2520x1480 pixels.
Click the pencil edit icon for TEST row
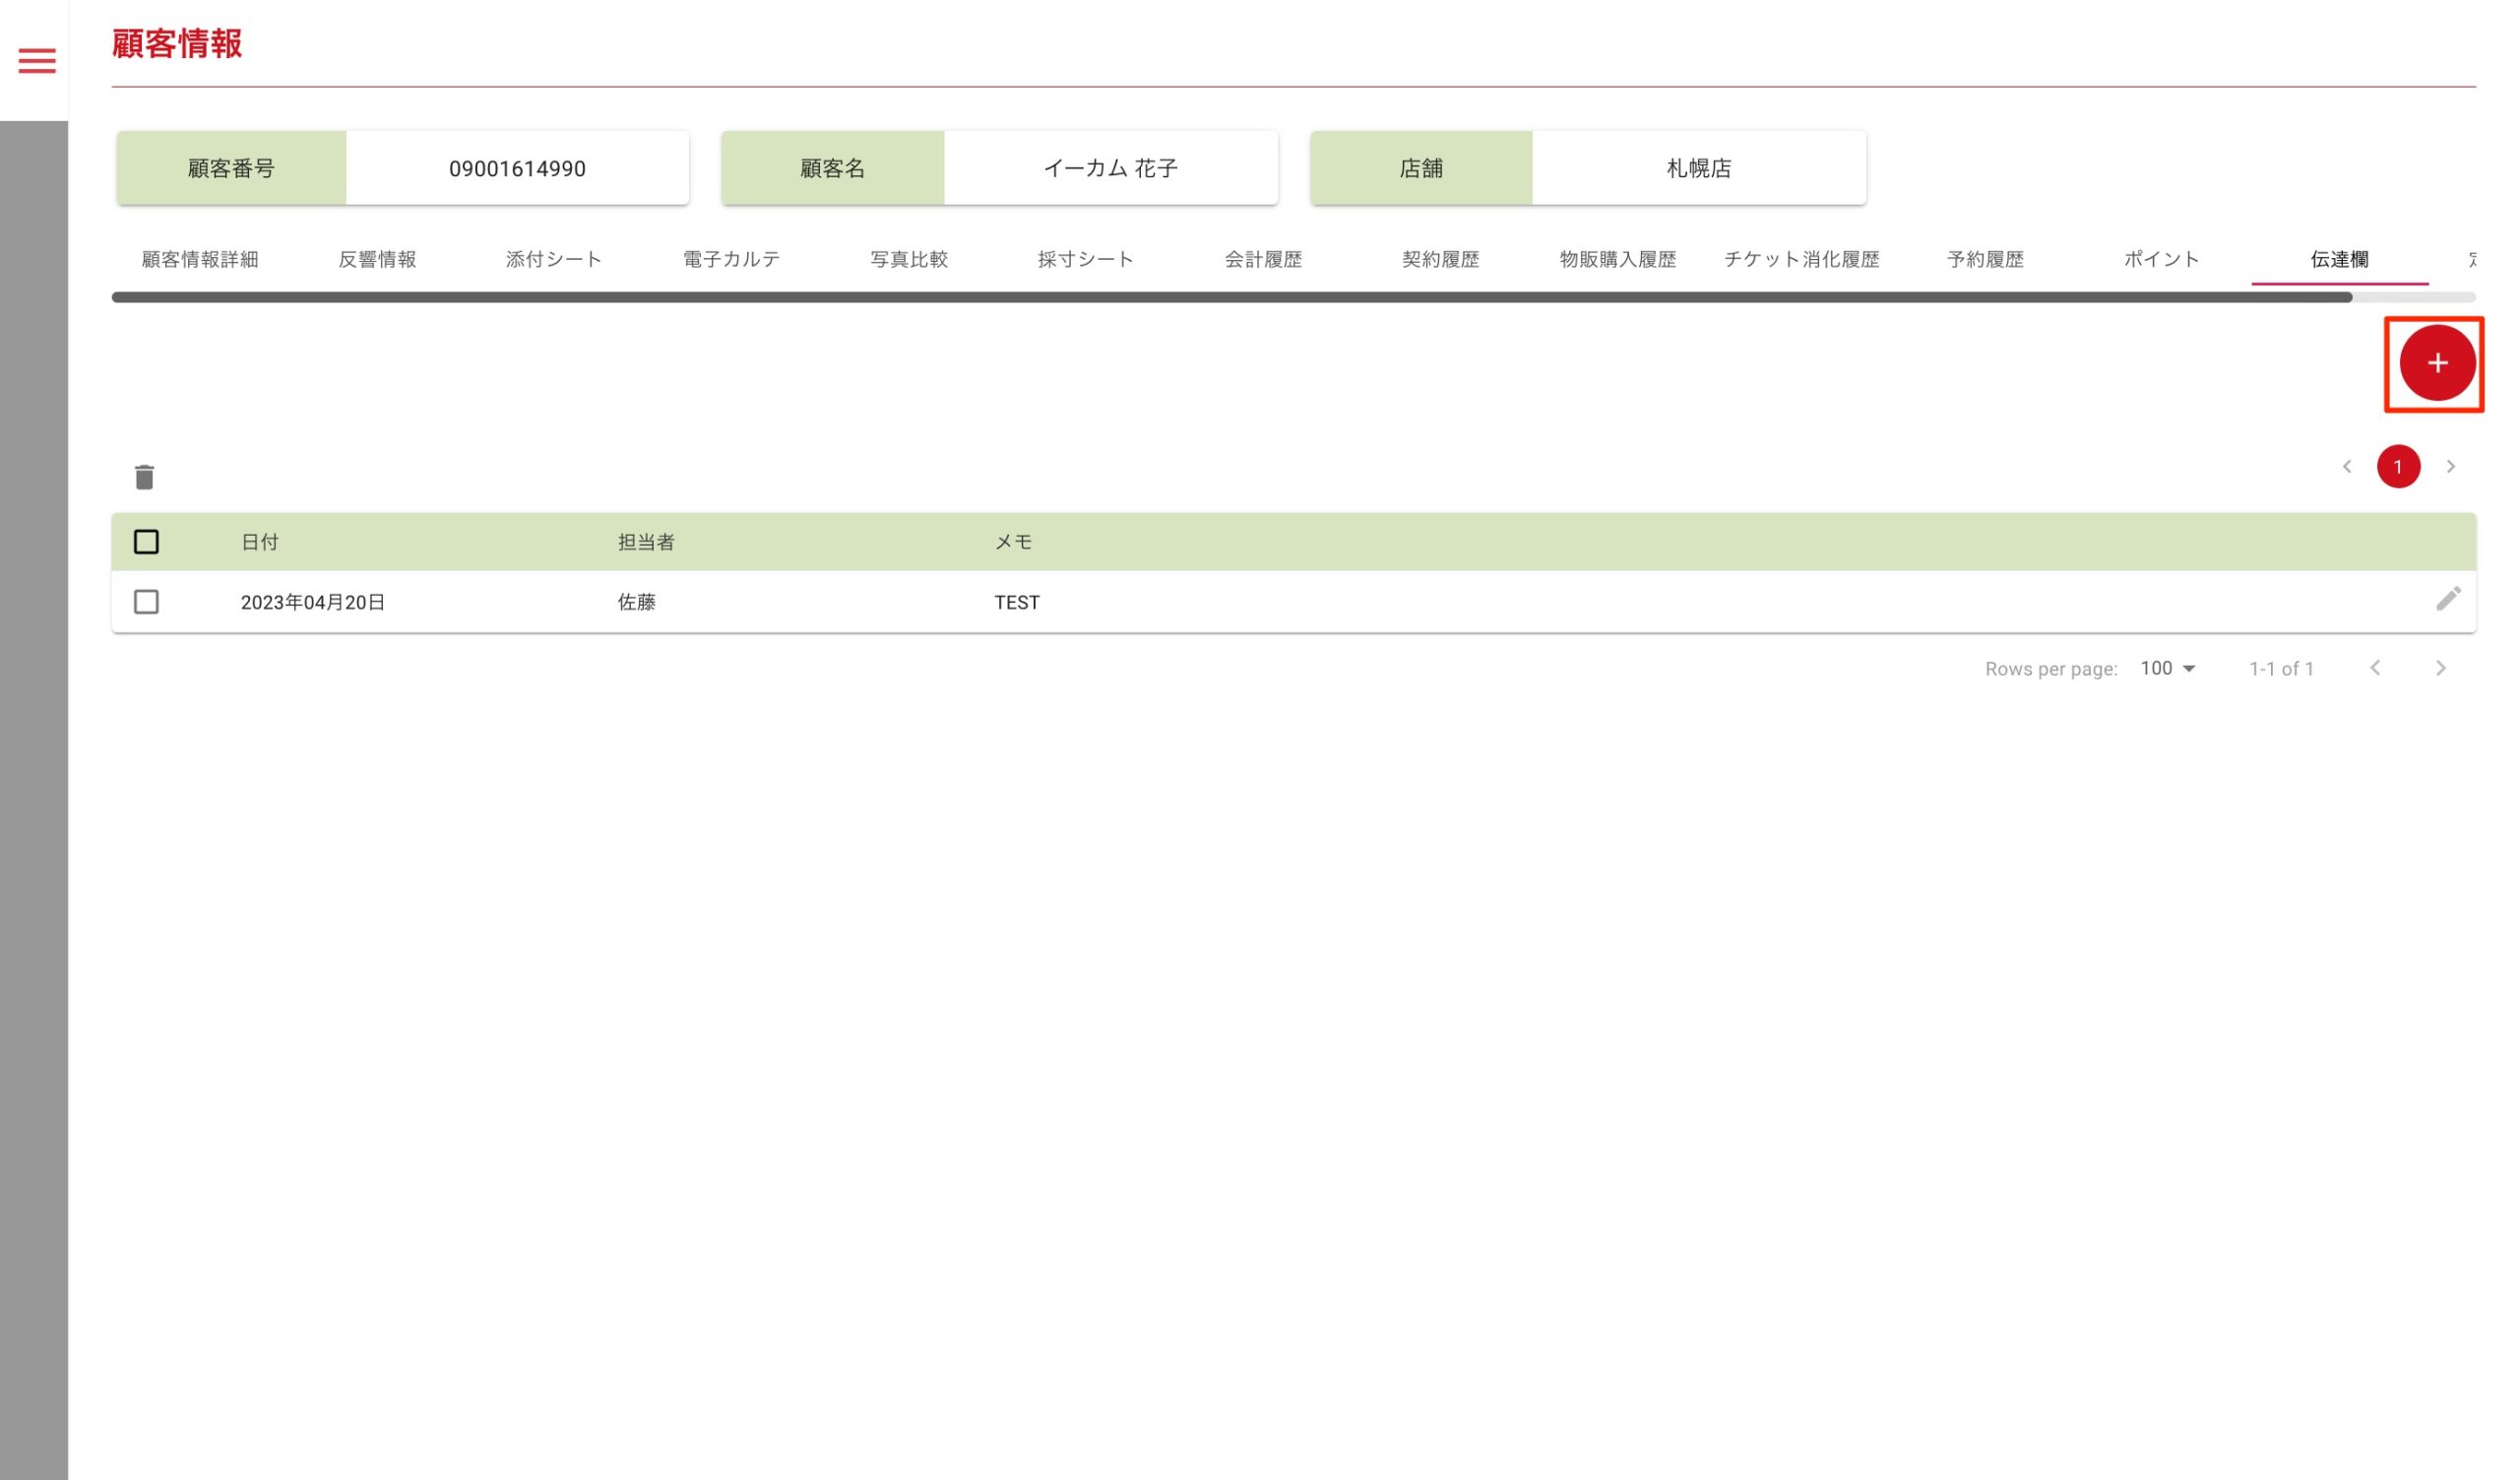pyautogui.click(x=2447, y=599)
